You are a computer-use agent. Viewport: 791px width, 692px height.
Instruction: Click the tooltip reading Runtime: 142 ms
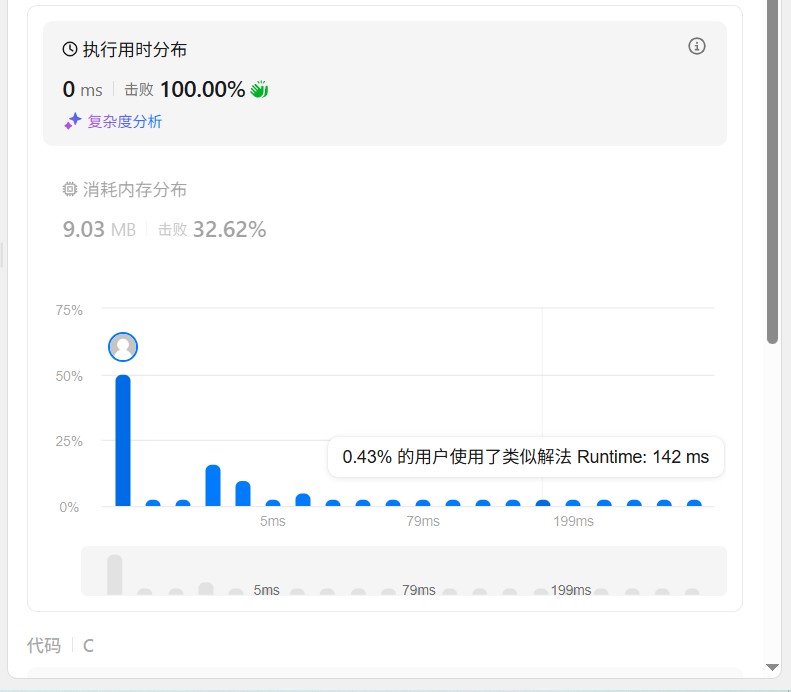tap(526, 457)
